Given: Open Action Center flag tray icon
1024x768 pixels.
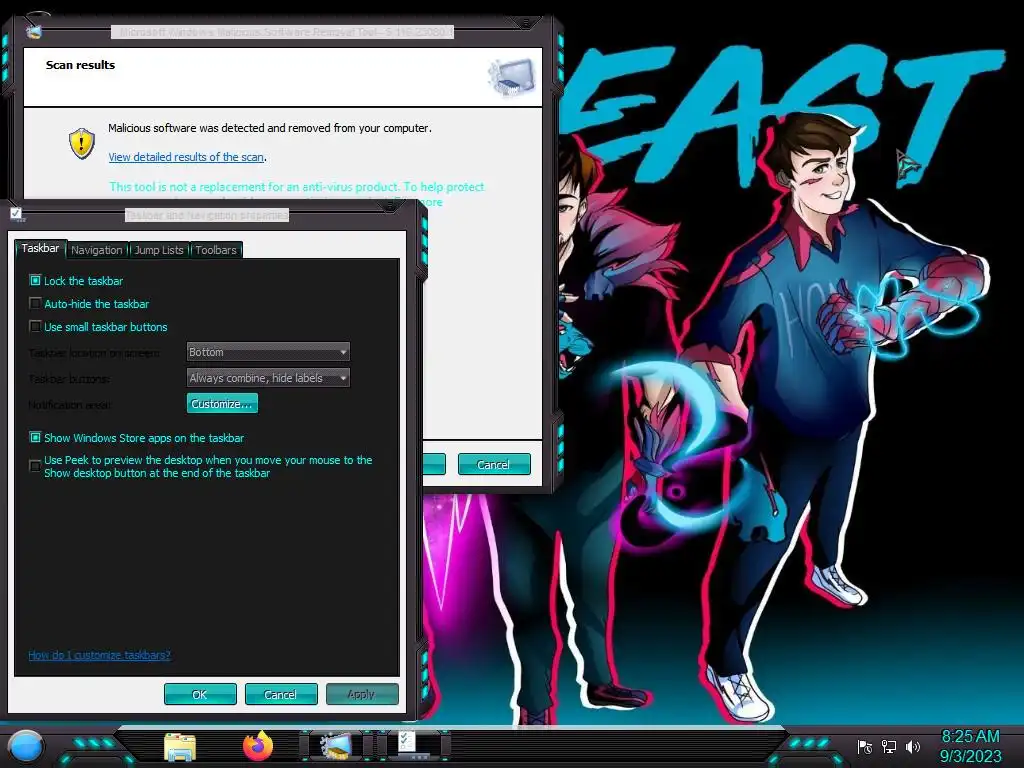Looking at the screenshot, I should point(865,746).
